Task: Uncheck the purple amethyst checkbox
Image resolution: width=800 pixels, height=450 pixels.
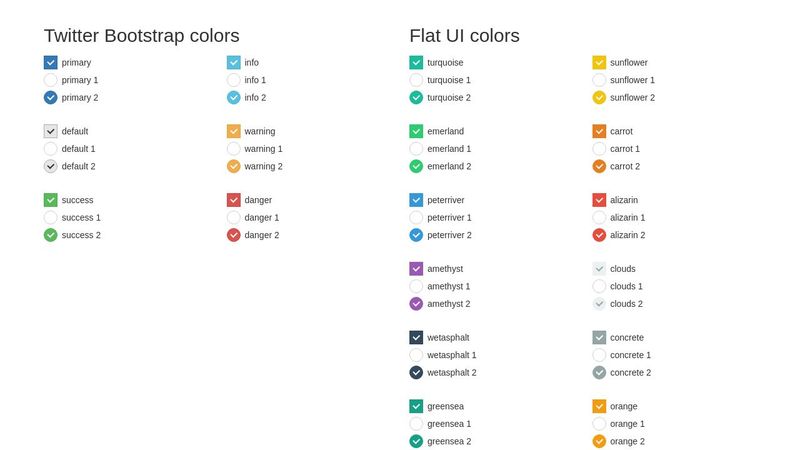Action: pos(416,269)
